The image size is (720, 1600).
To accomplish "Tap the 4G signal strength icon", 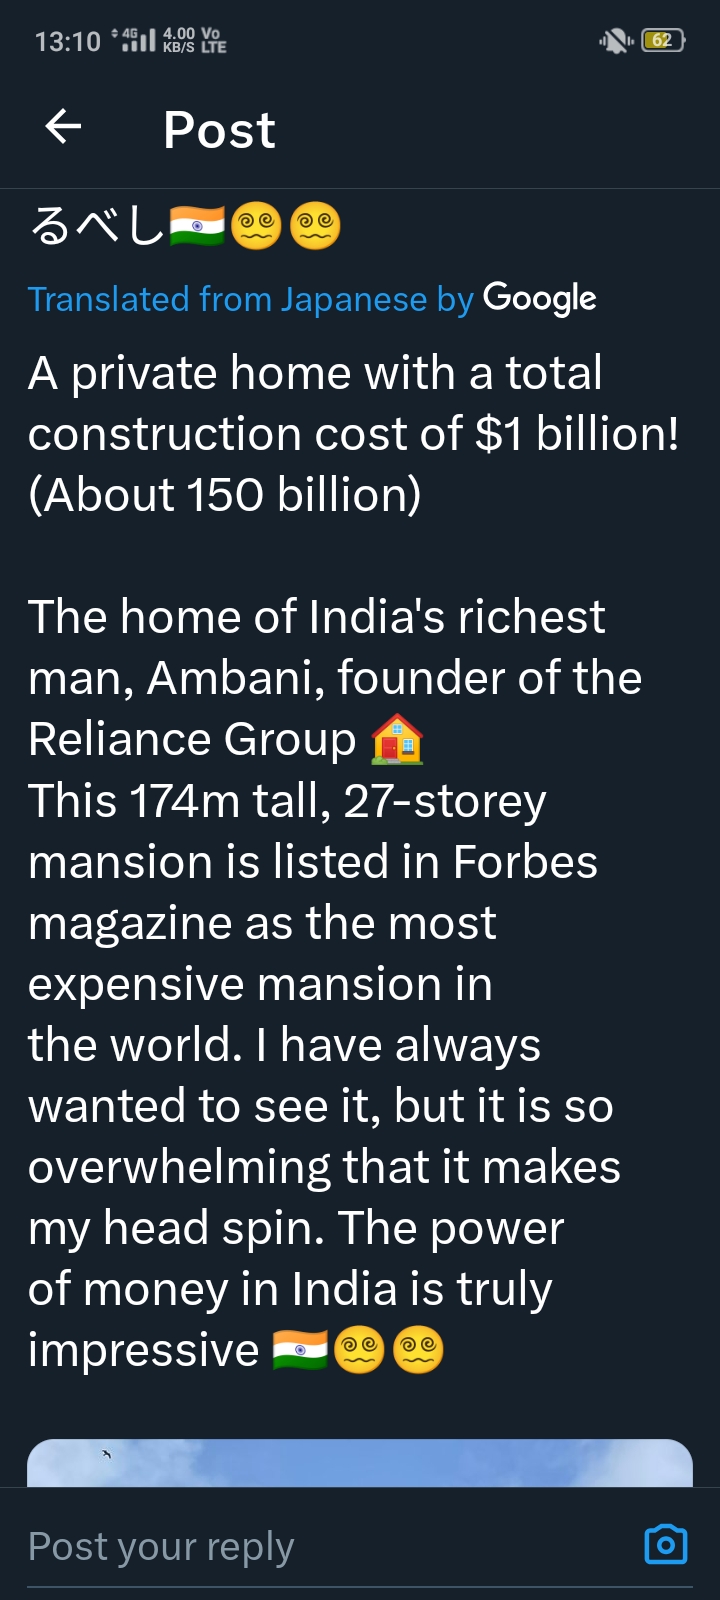I will (137, 40).
